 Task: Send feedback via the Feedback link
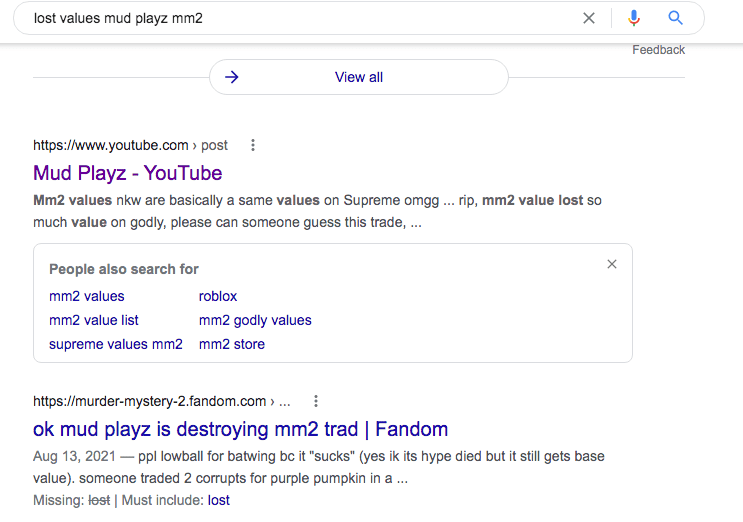pos(658,50)
